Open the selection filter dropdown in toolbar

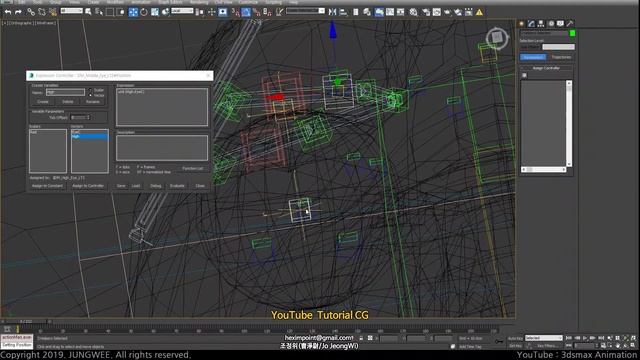coord(71,11)
